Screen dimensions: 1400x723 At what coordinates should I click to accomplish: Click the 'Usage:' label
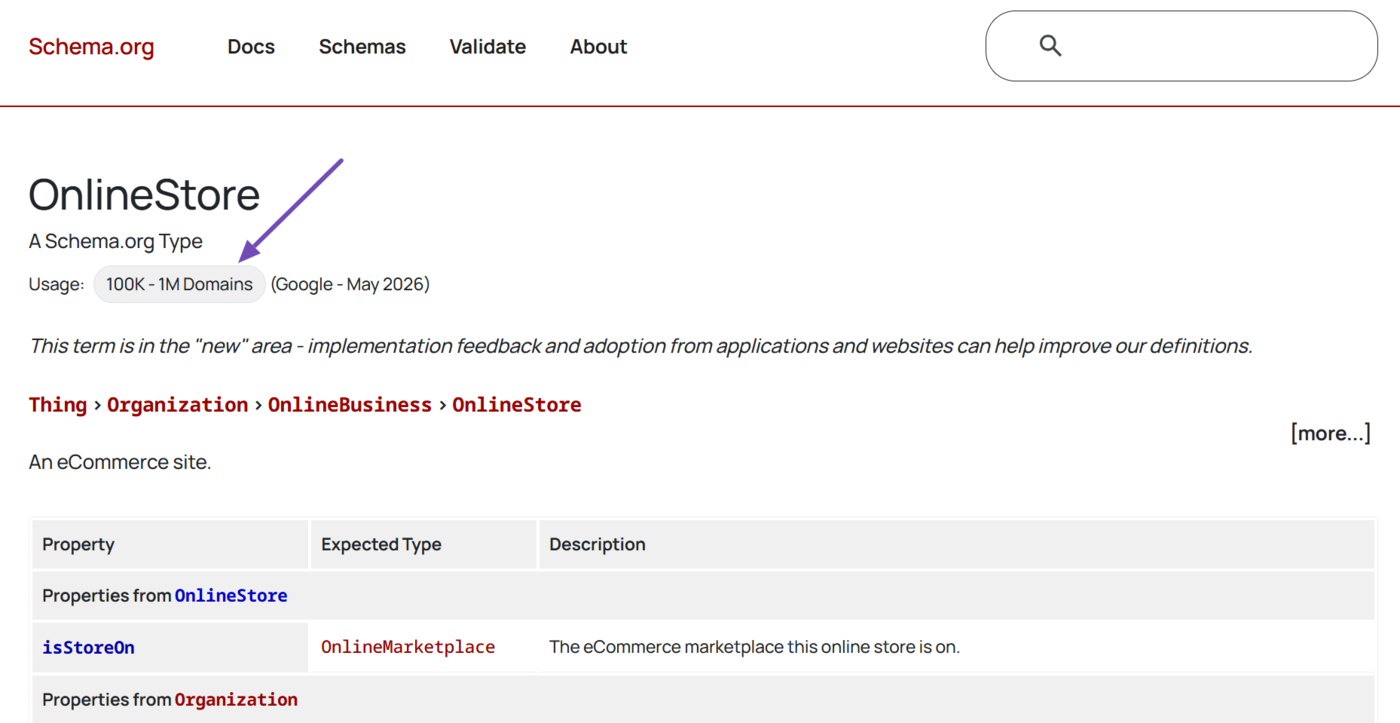56,284
